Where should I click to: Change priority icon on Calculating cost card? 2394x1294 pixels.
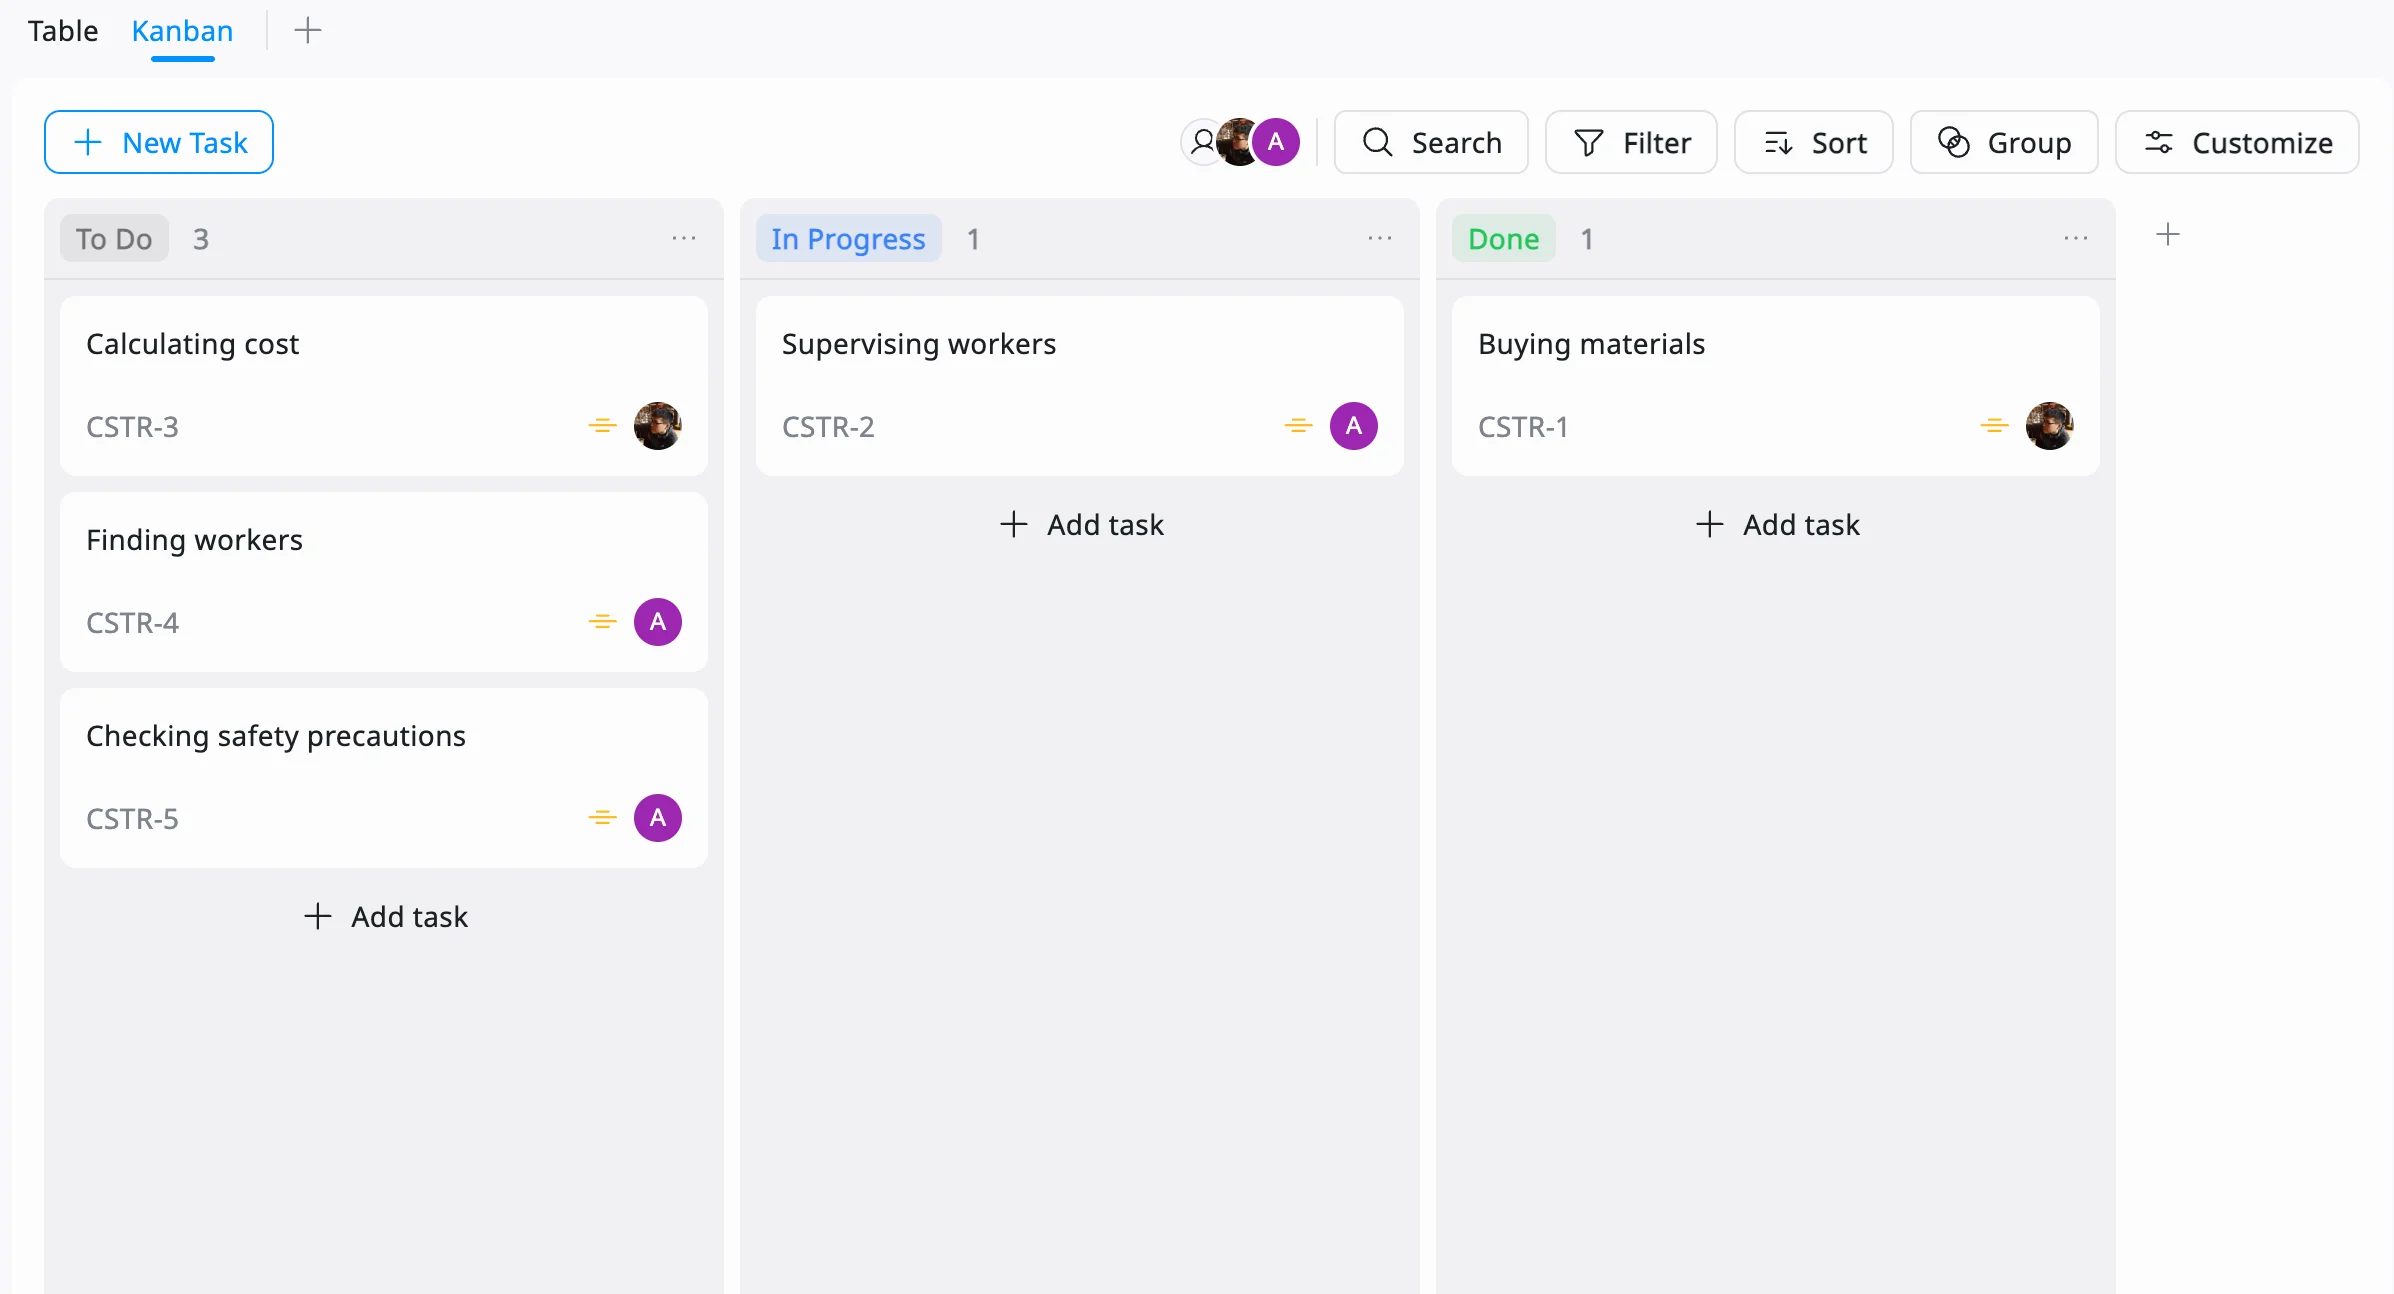pos(602,426)
